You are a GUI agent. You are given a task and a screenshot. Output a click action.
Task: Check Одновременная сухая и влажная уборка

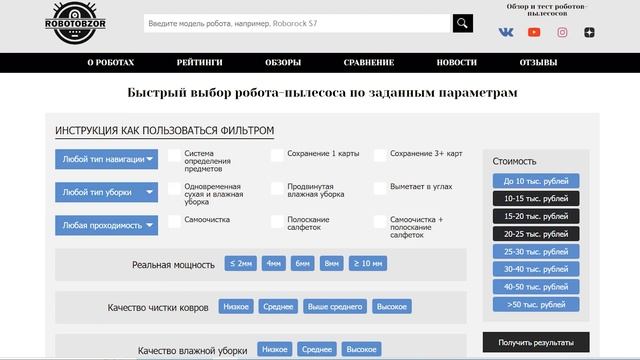174,188
